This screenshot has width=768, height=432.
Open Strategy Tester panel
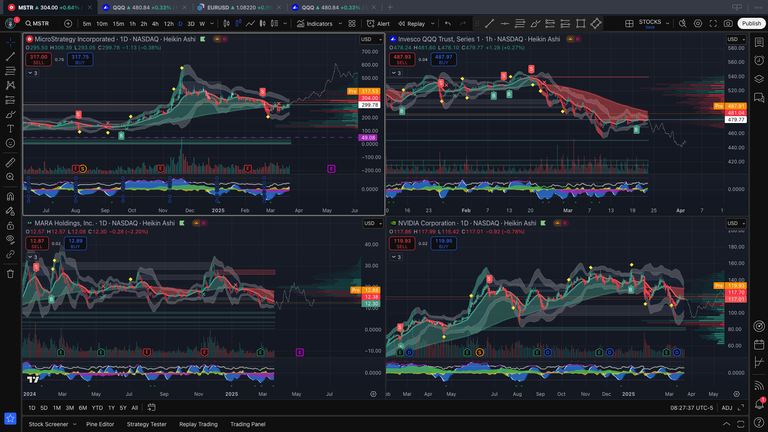[146, 424]
